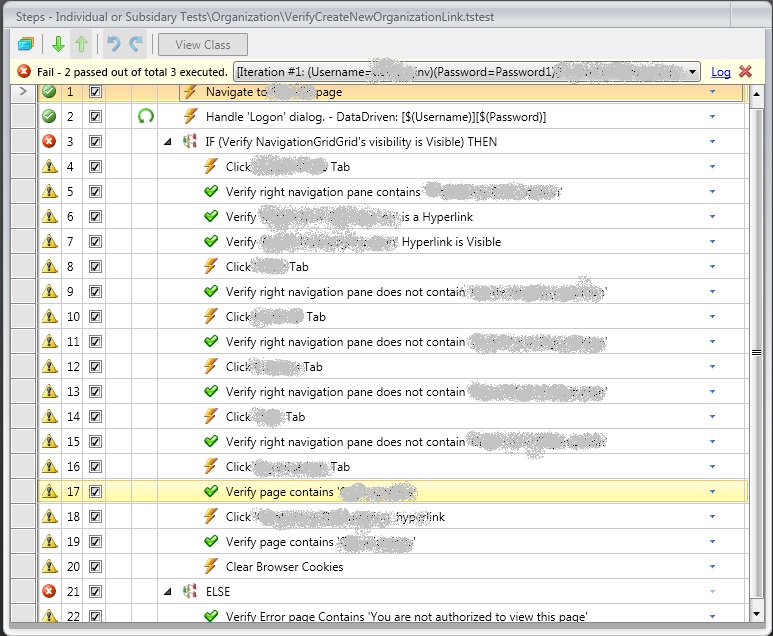The height and width of the screenshot is (636, 773).
Task: Click the lightning icon on step 8
Action: click(x=211, y=266)
